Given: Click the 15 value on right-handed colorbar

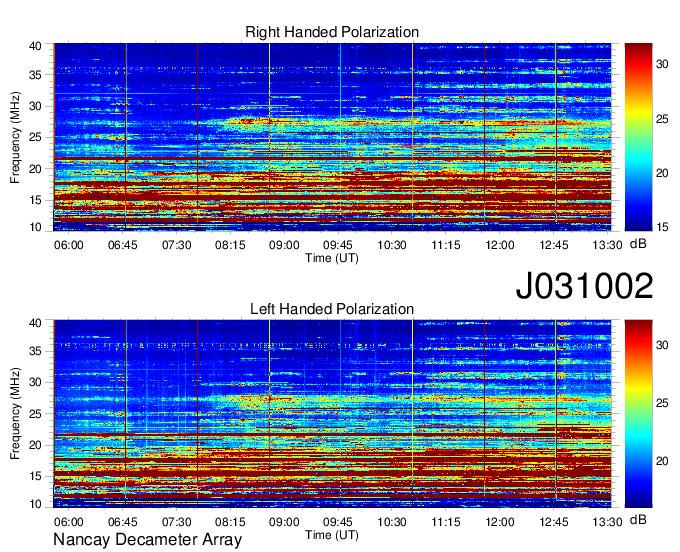Looking at the screenshot, I should tap(662, 226).
